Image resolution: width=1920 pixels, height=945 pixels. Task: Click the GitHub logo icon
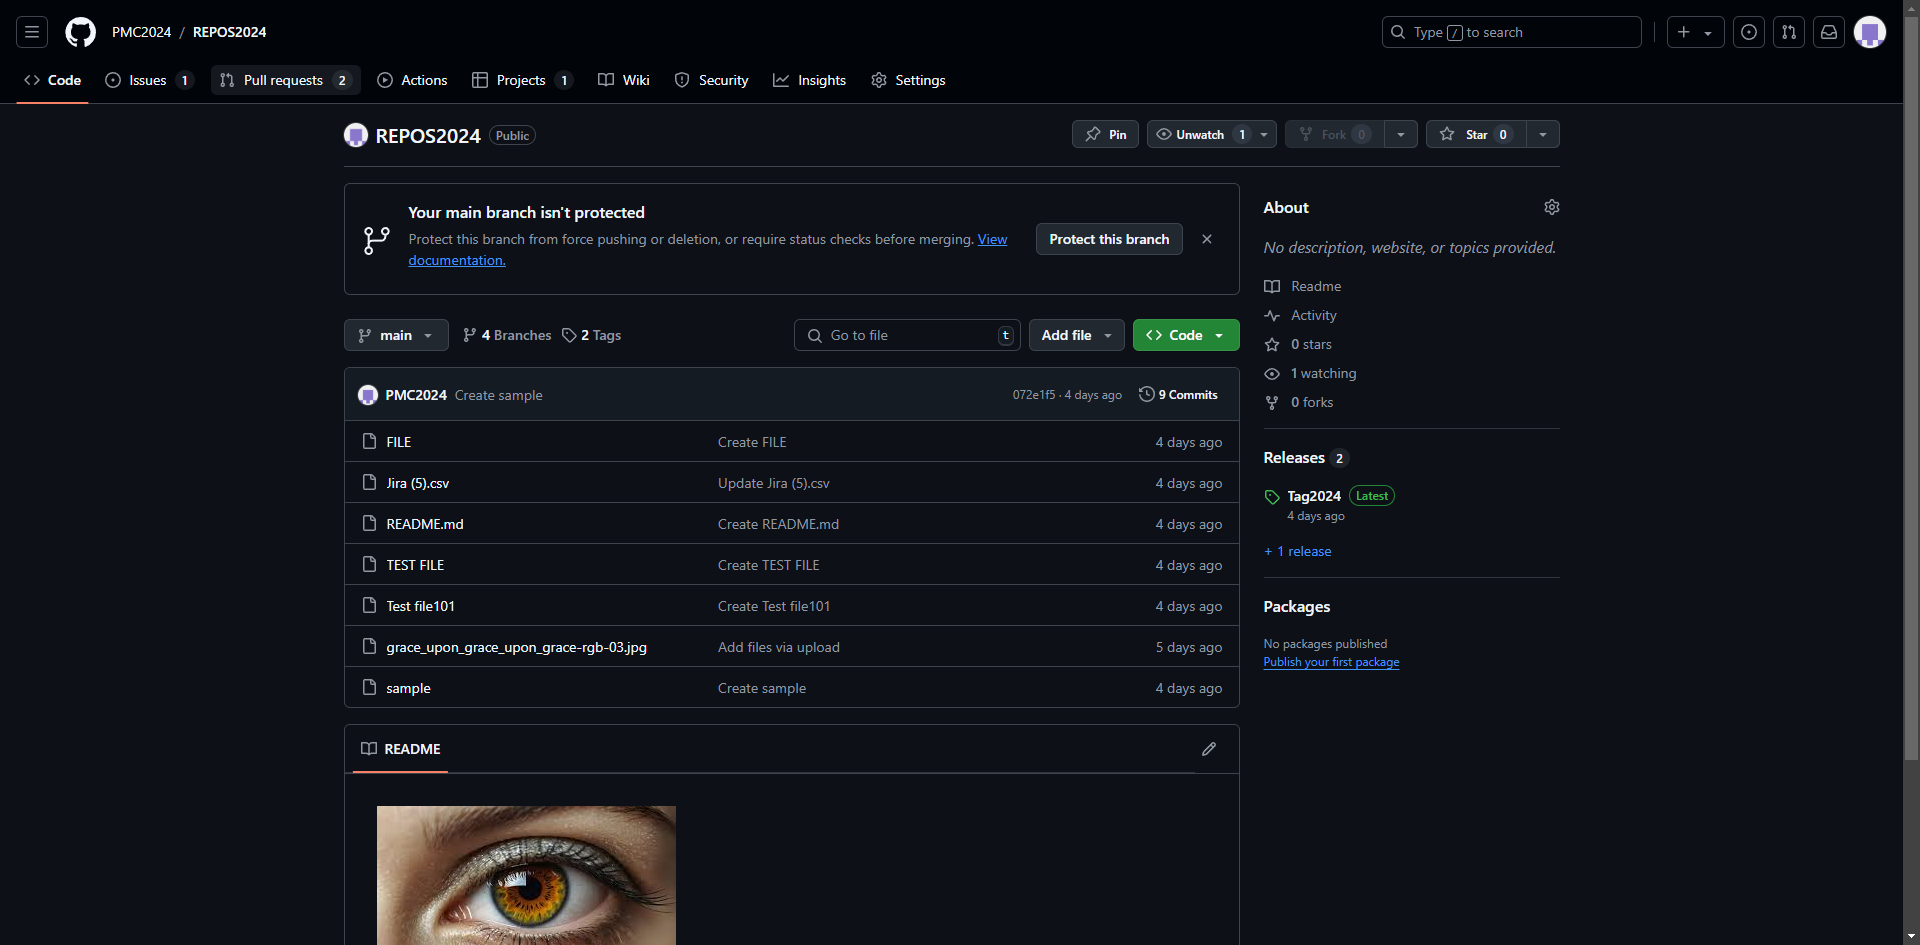pyautogui.click(x=80, y=32)
